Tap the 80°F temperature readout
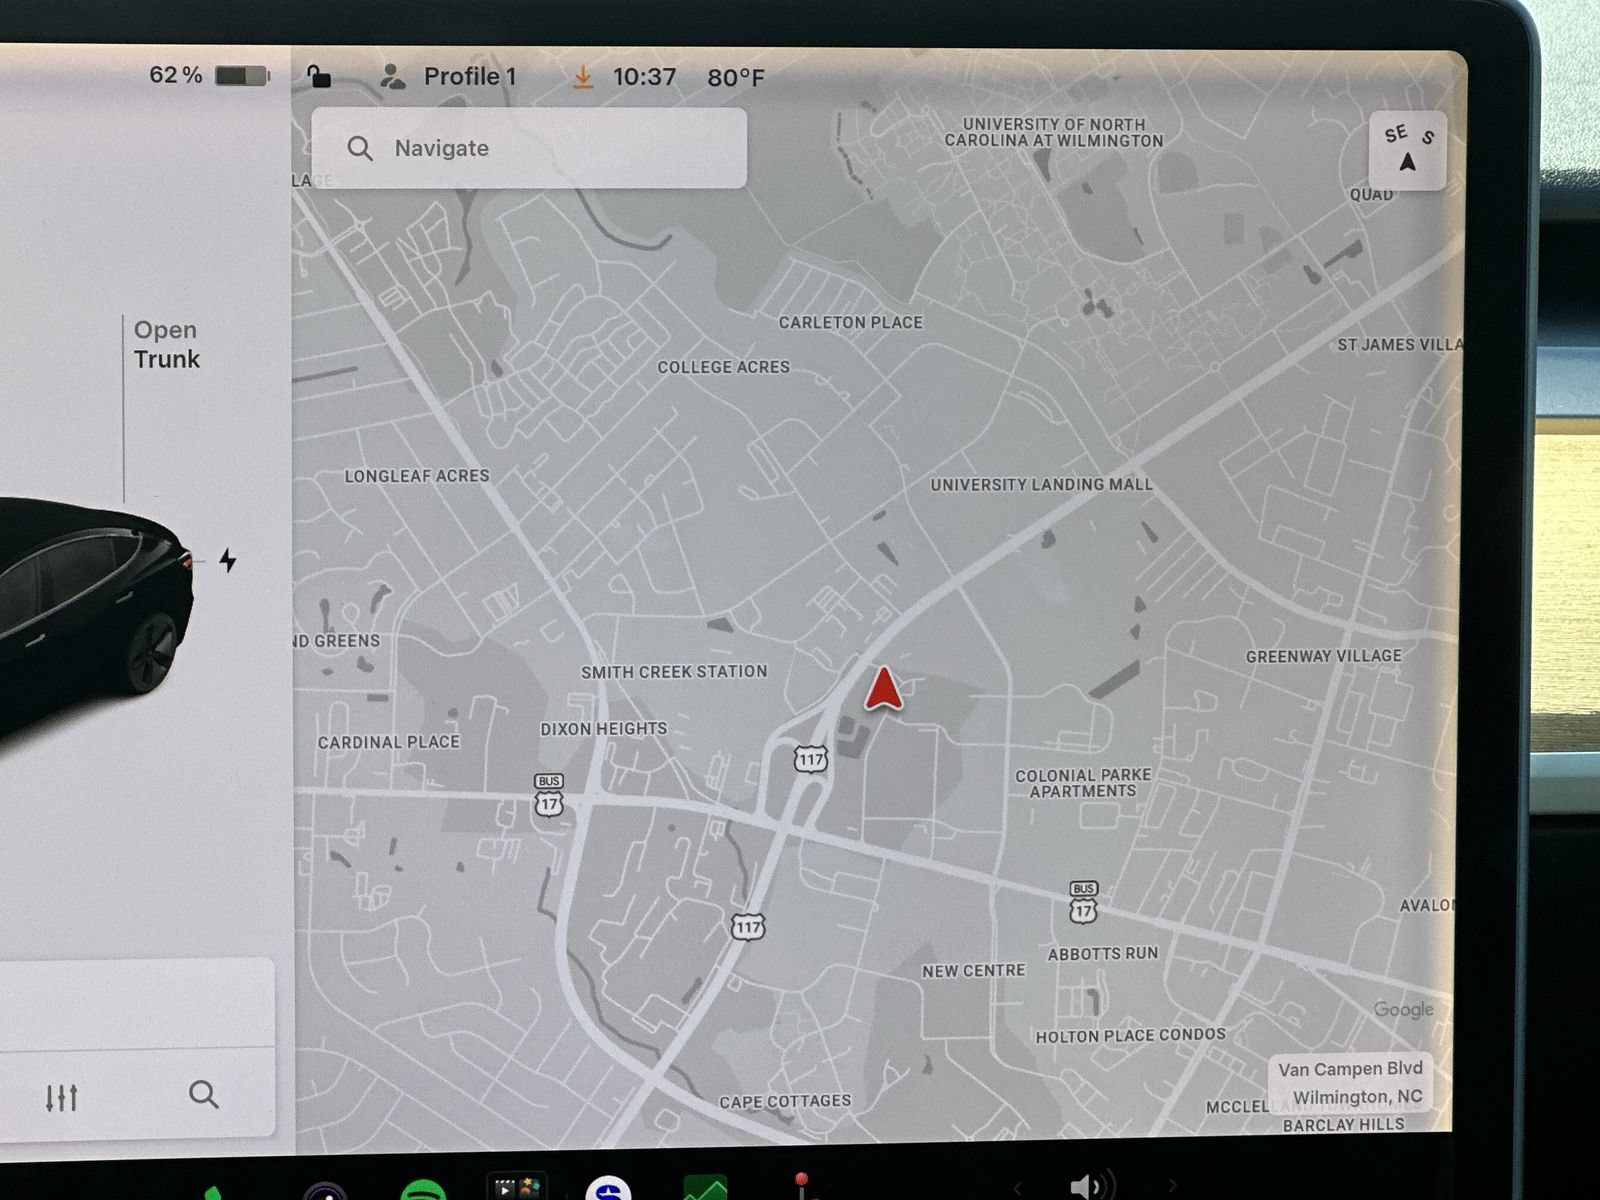This screenshot has width=1600, height=1200. [x=736, y=78]
